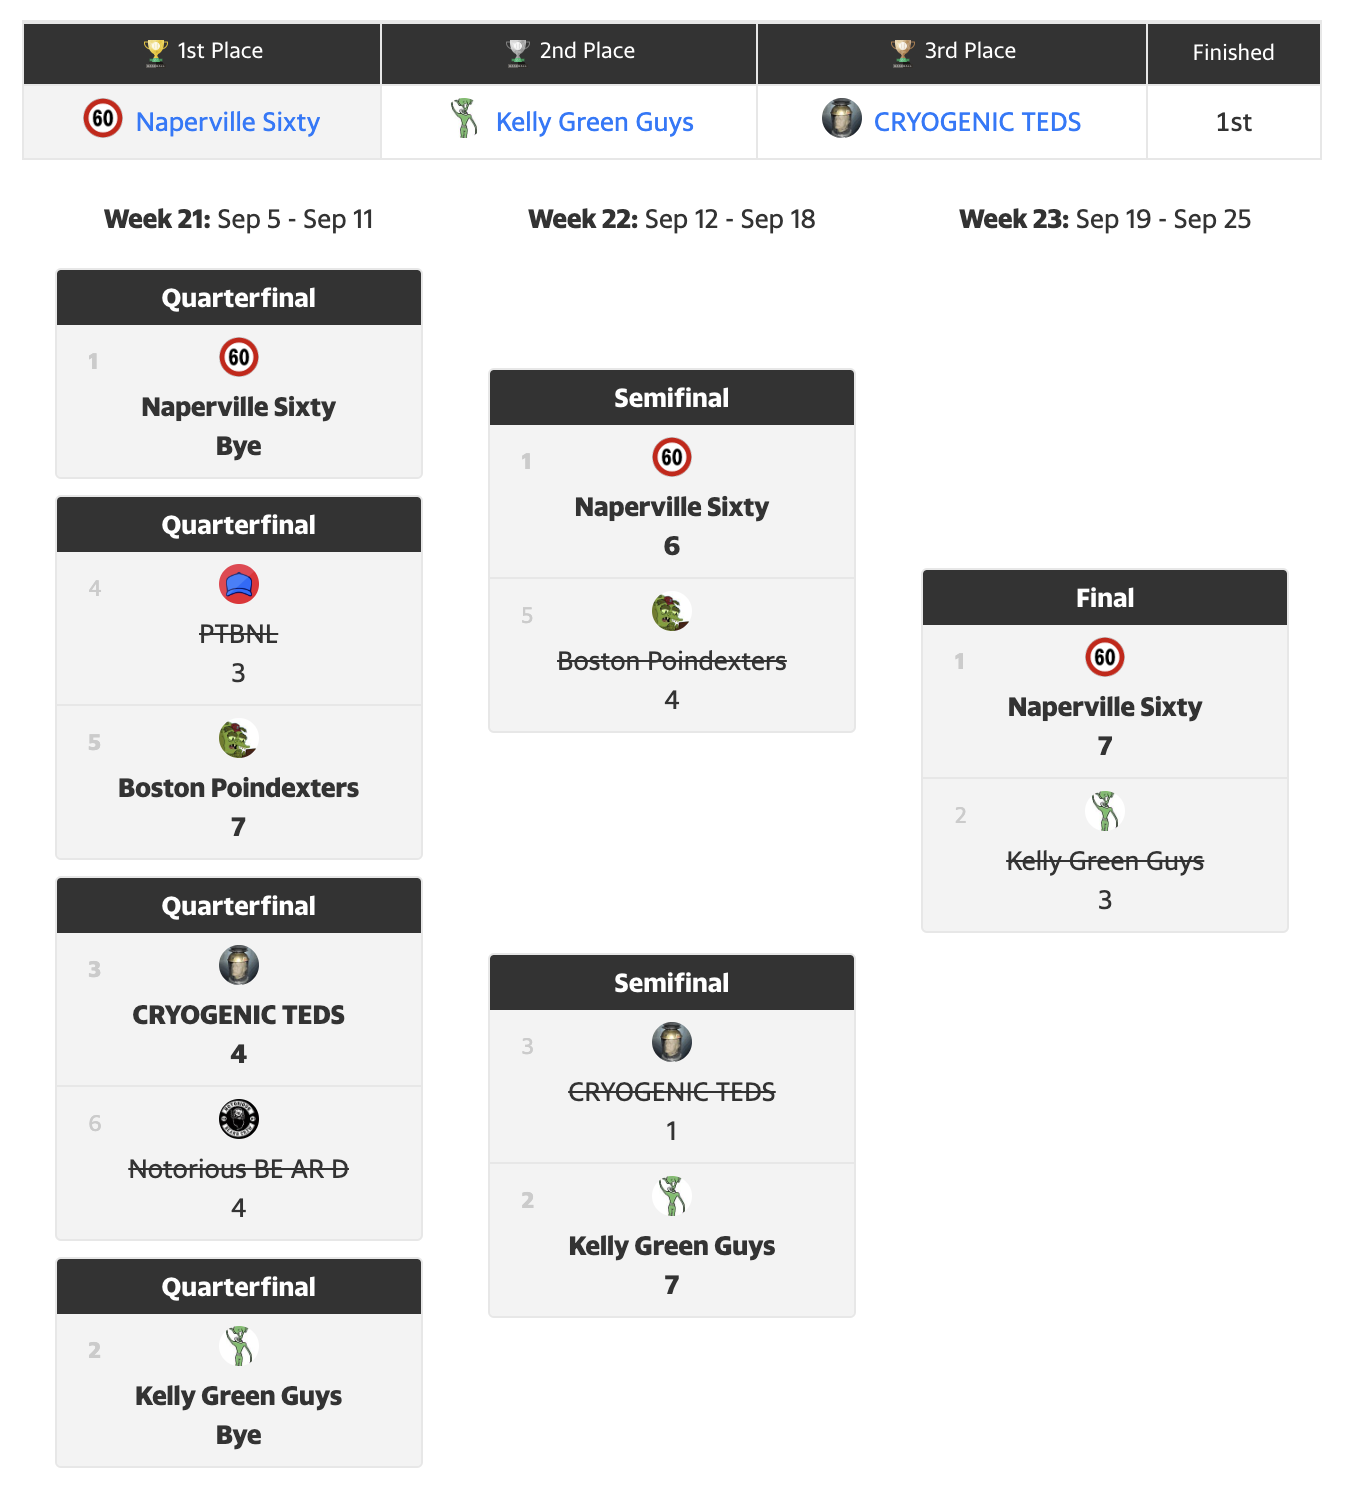Select Kelly Green Guys name in second semifinal
This screenshot has width=1350, height=1500.
pyautogui.click(x=672, y=1246)
